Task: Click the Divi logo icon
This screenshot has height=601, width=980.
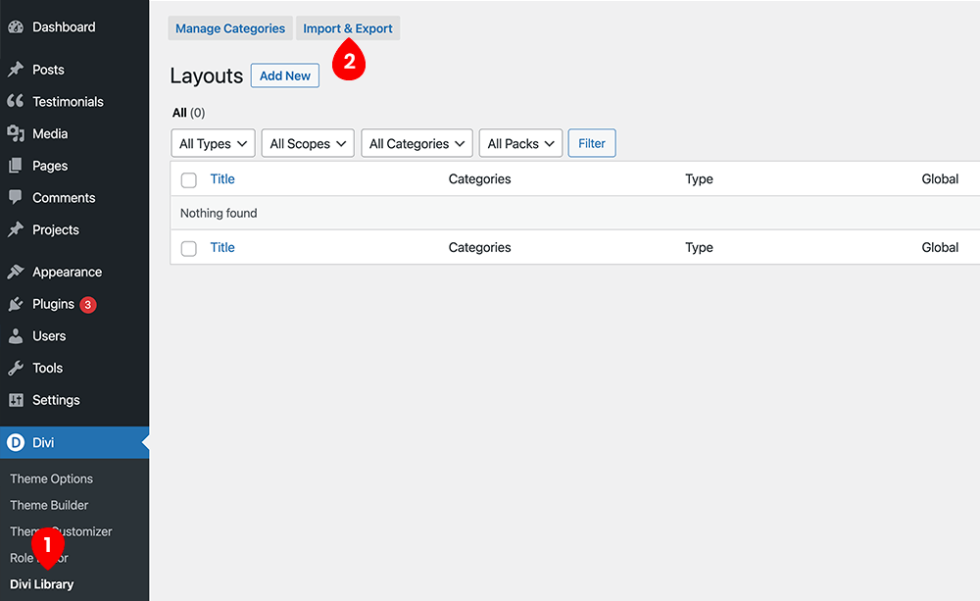Action: coord(16,442)
